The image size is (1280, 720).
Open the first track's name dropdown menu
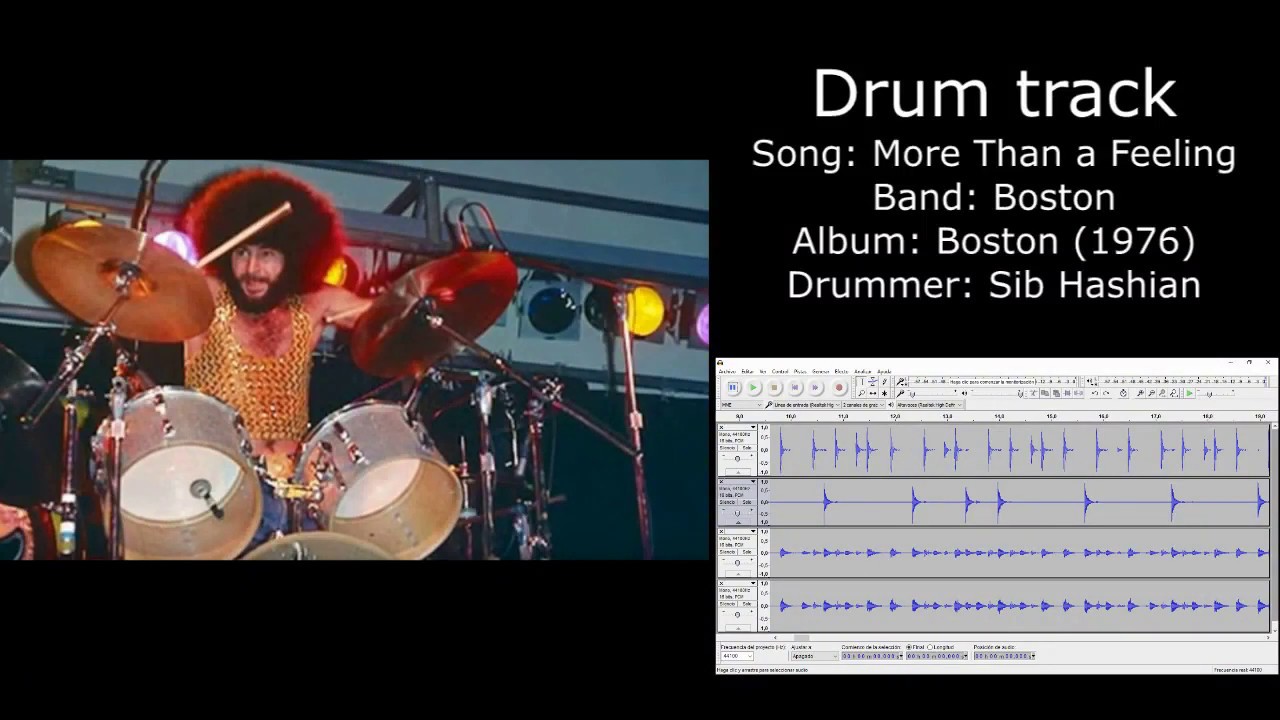point(742,427)
